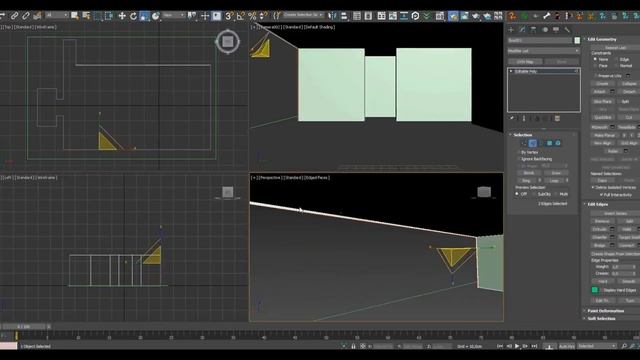640x360 pixels.
Task: Select the Edge constraint radio button
Action: tap(616, 59)
